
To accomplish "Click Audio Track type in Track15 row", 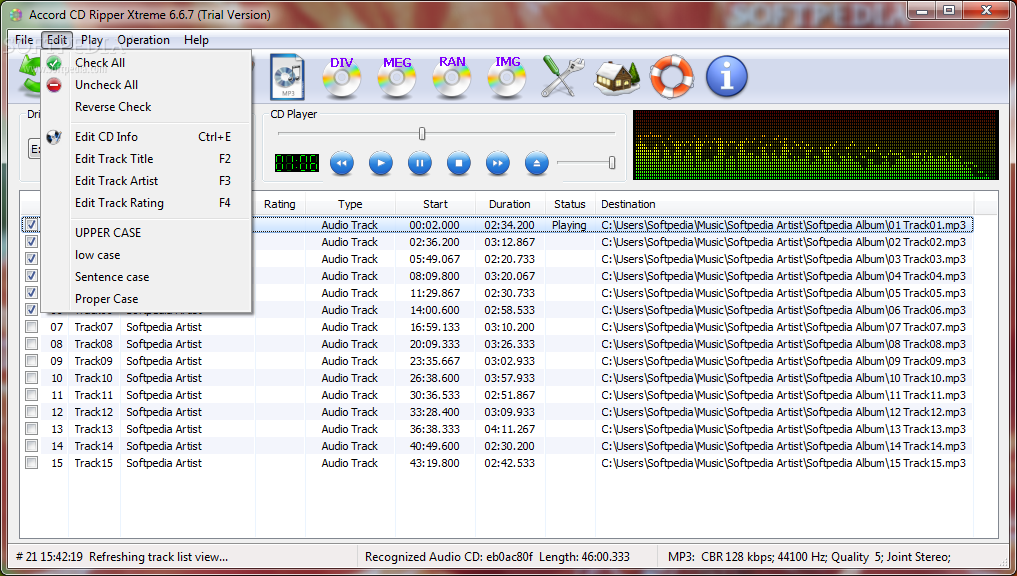I will coord(350,462).
